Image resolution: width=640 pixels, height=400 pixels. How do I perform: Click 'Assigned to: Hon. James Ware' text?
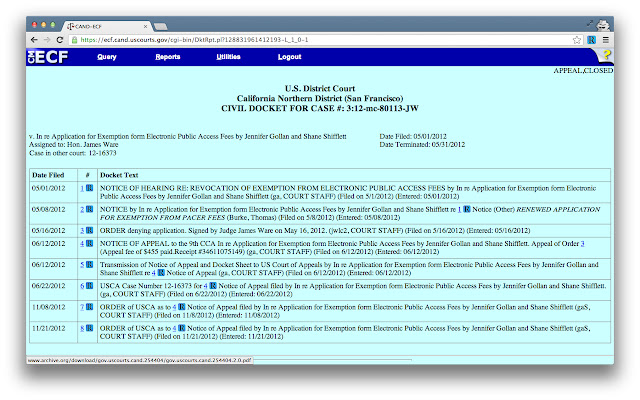(x=73, y=144)
